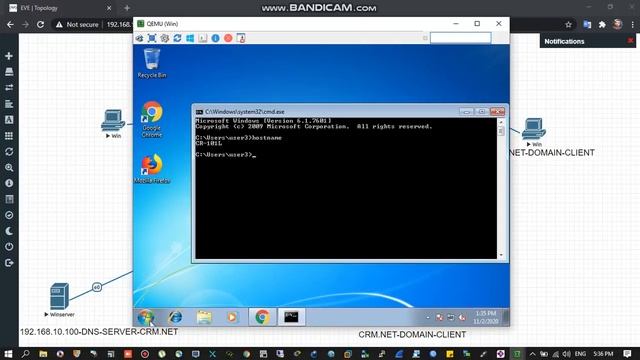Click the red round icon in QEMU toolbar

[228, 38]
